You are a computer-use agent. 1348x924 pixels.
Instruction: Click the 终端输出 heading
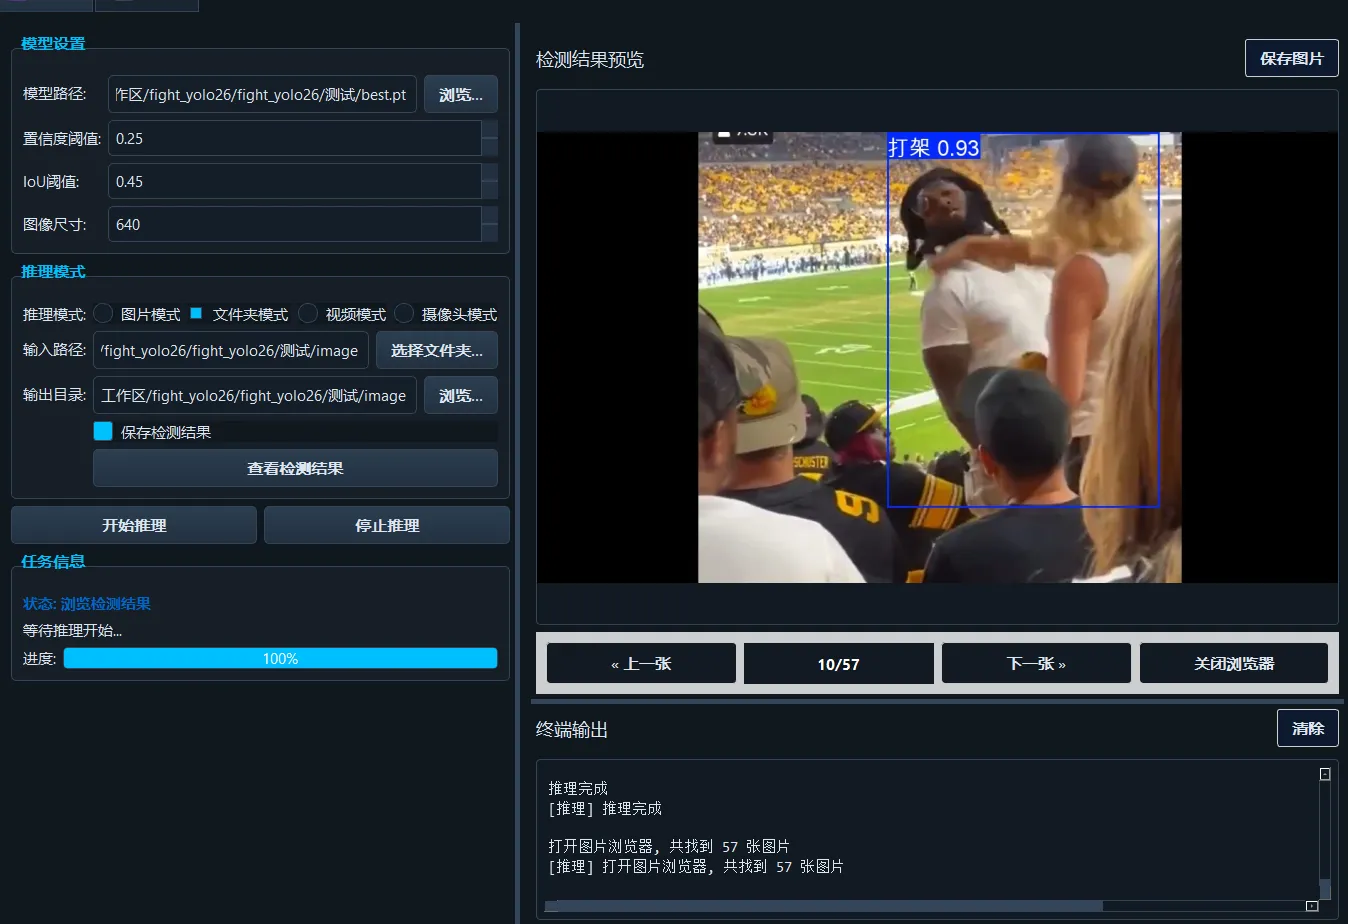tap(572, 730)
